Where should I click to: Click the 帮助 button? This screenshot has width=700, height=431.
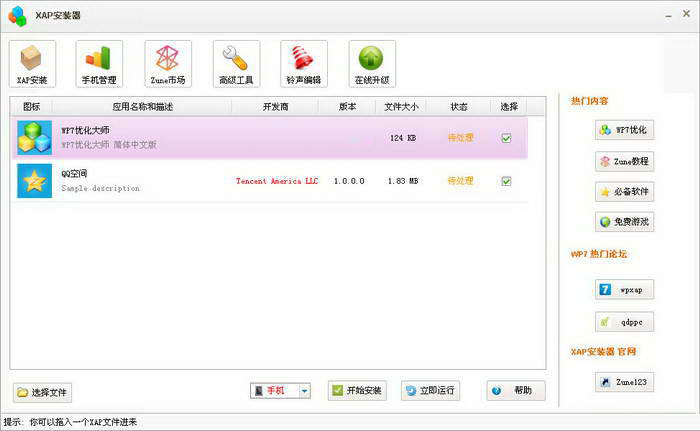pos(516,391)
